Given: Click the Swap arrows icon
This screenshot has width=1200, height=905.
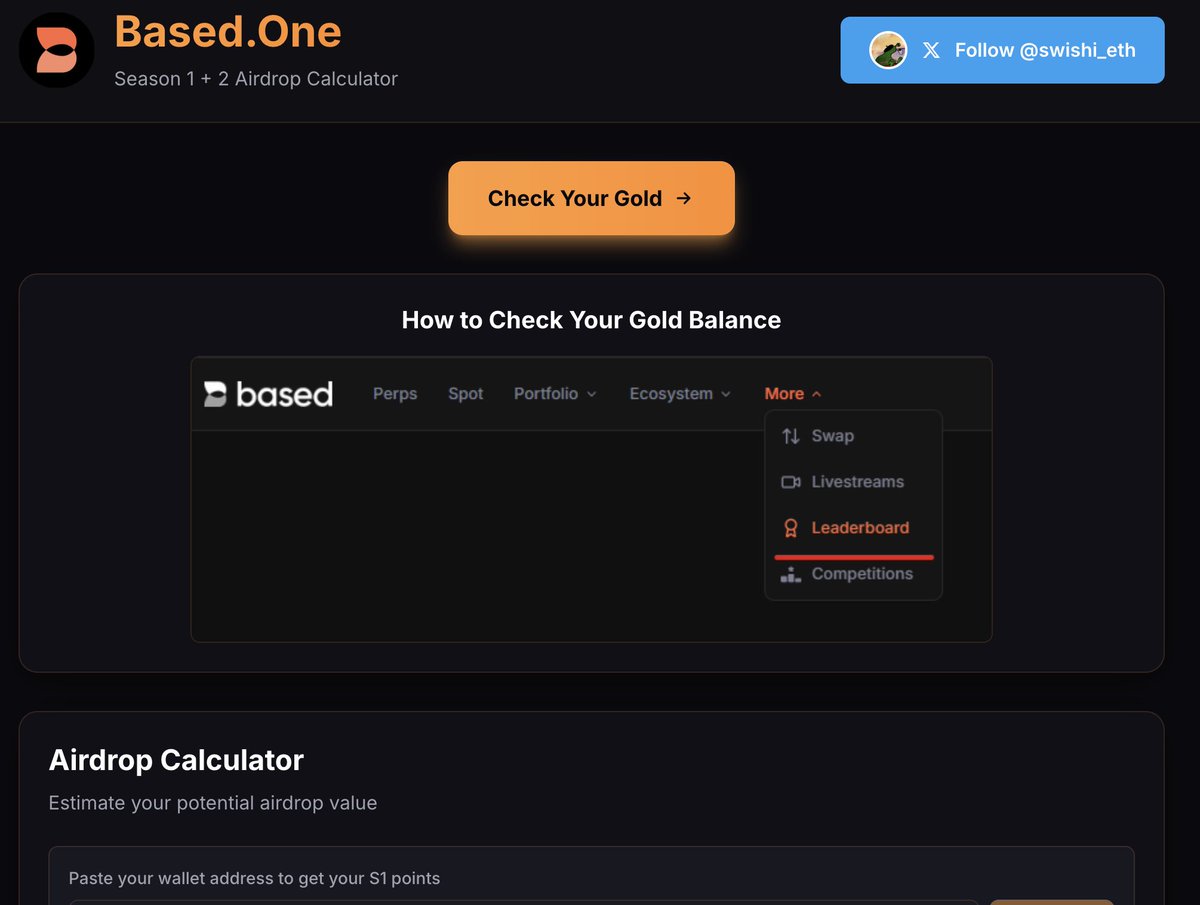Looking at the screenshot, I should (x=790, y=436).
